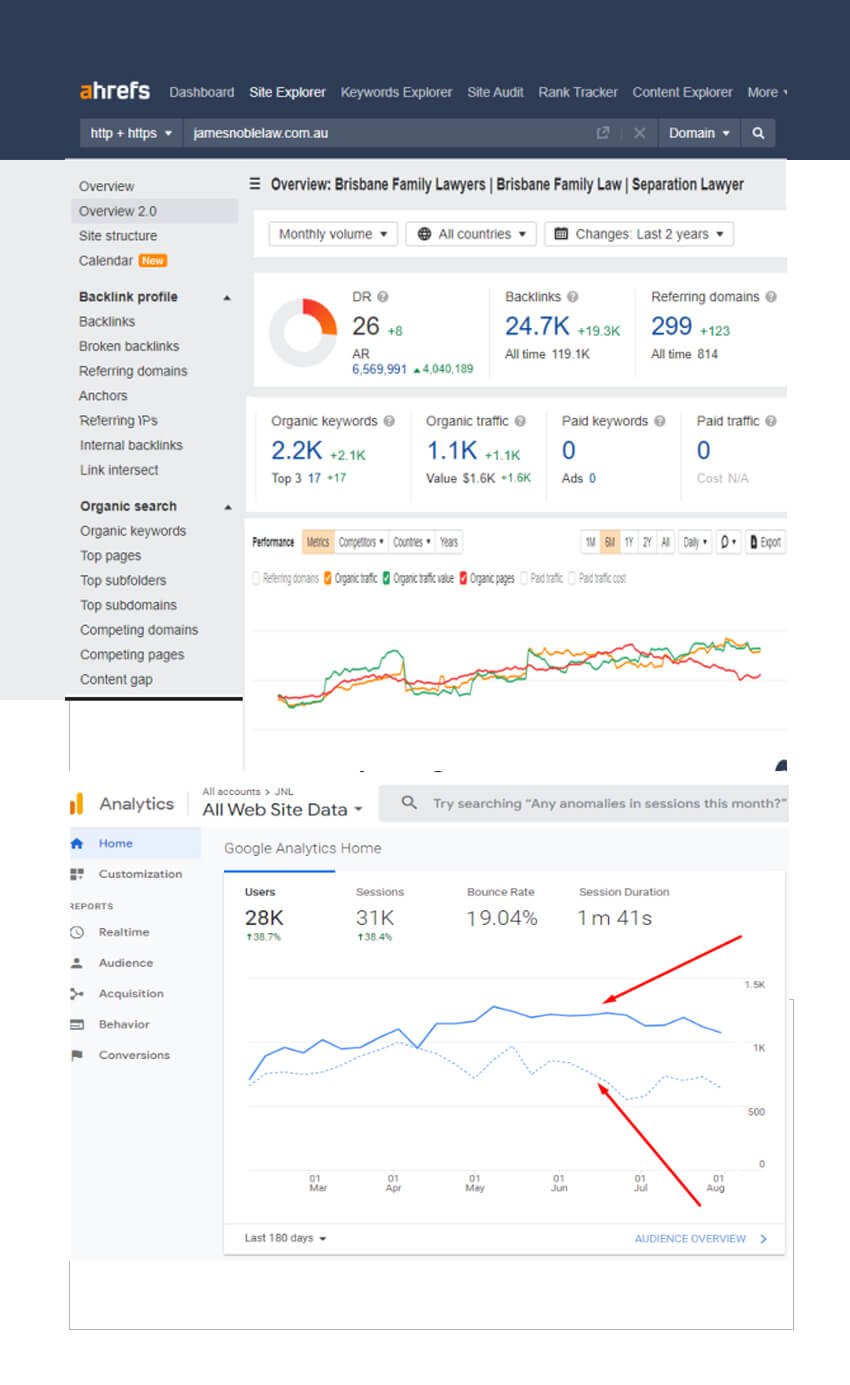Image resolution: width=850 pixels, height=1385 pixels.
Task: Select the Metrics chart tab
Action: tap(318, 542)
